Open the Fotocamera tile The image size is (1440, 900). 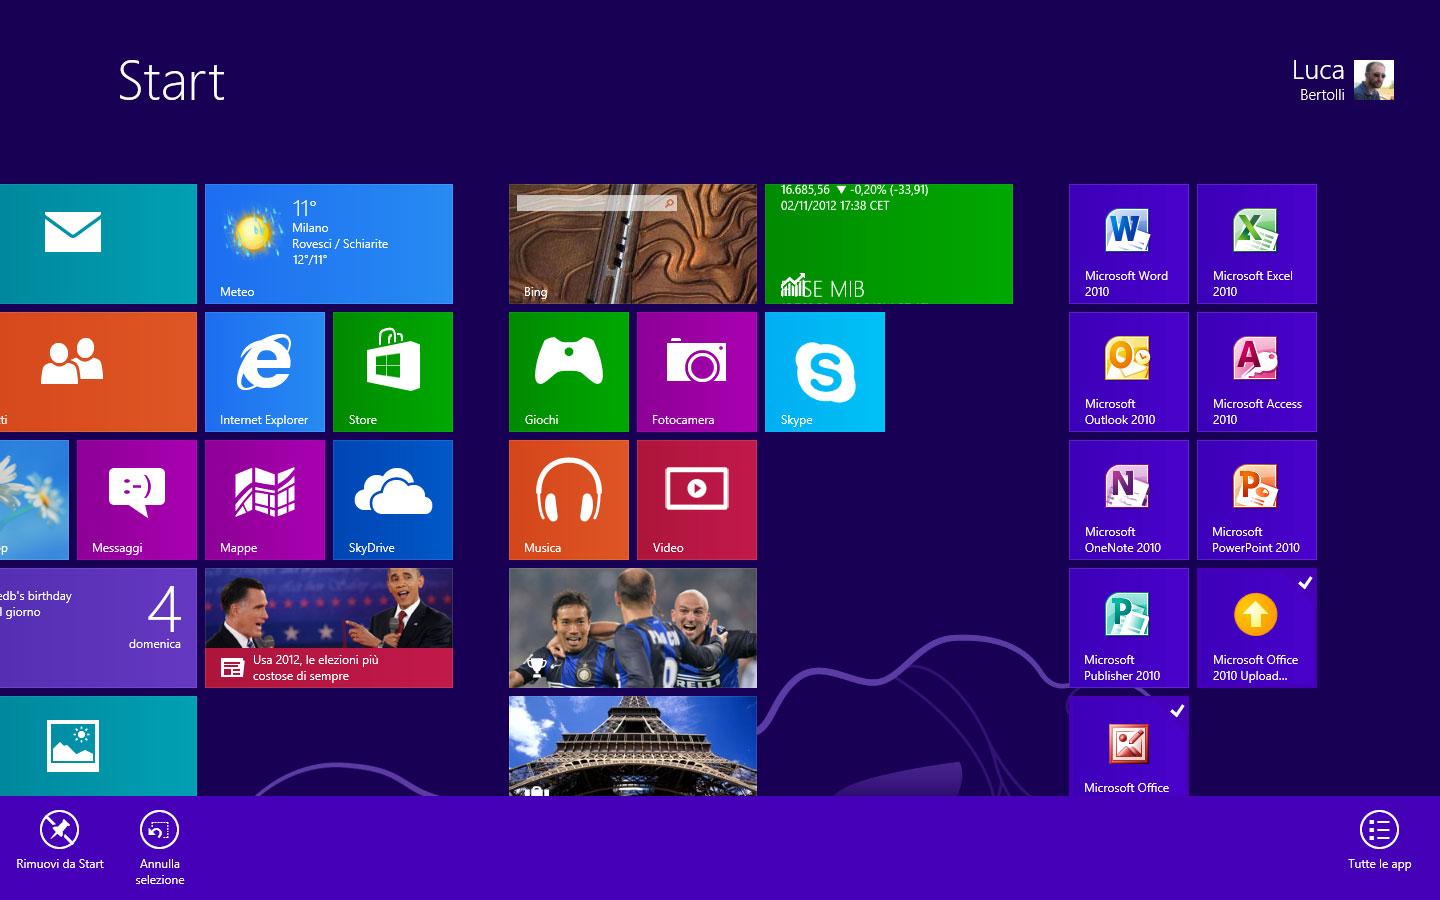point(697,372)
